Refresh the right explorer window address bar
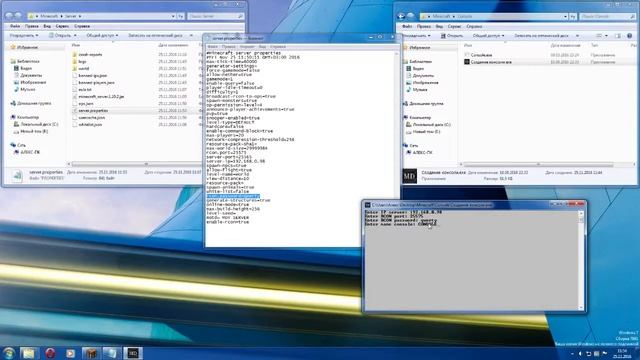The height and width of the screenshot is (360, 640). point(573,16)
